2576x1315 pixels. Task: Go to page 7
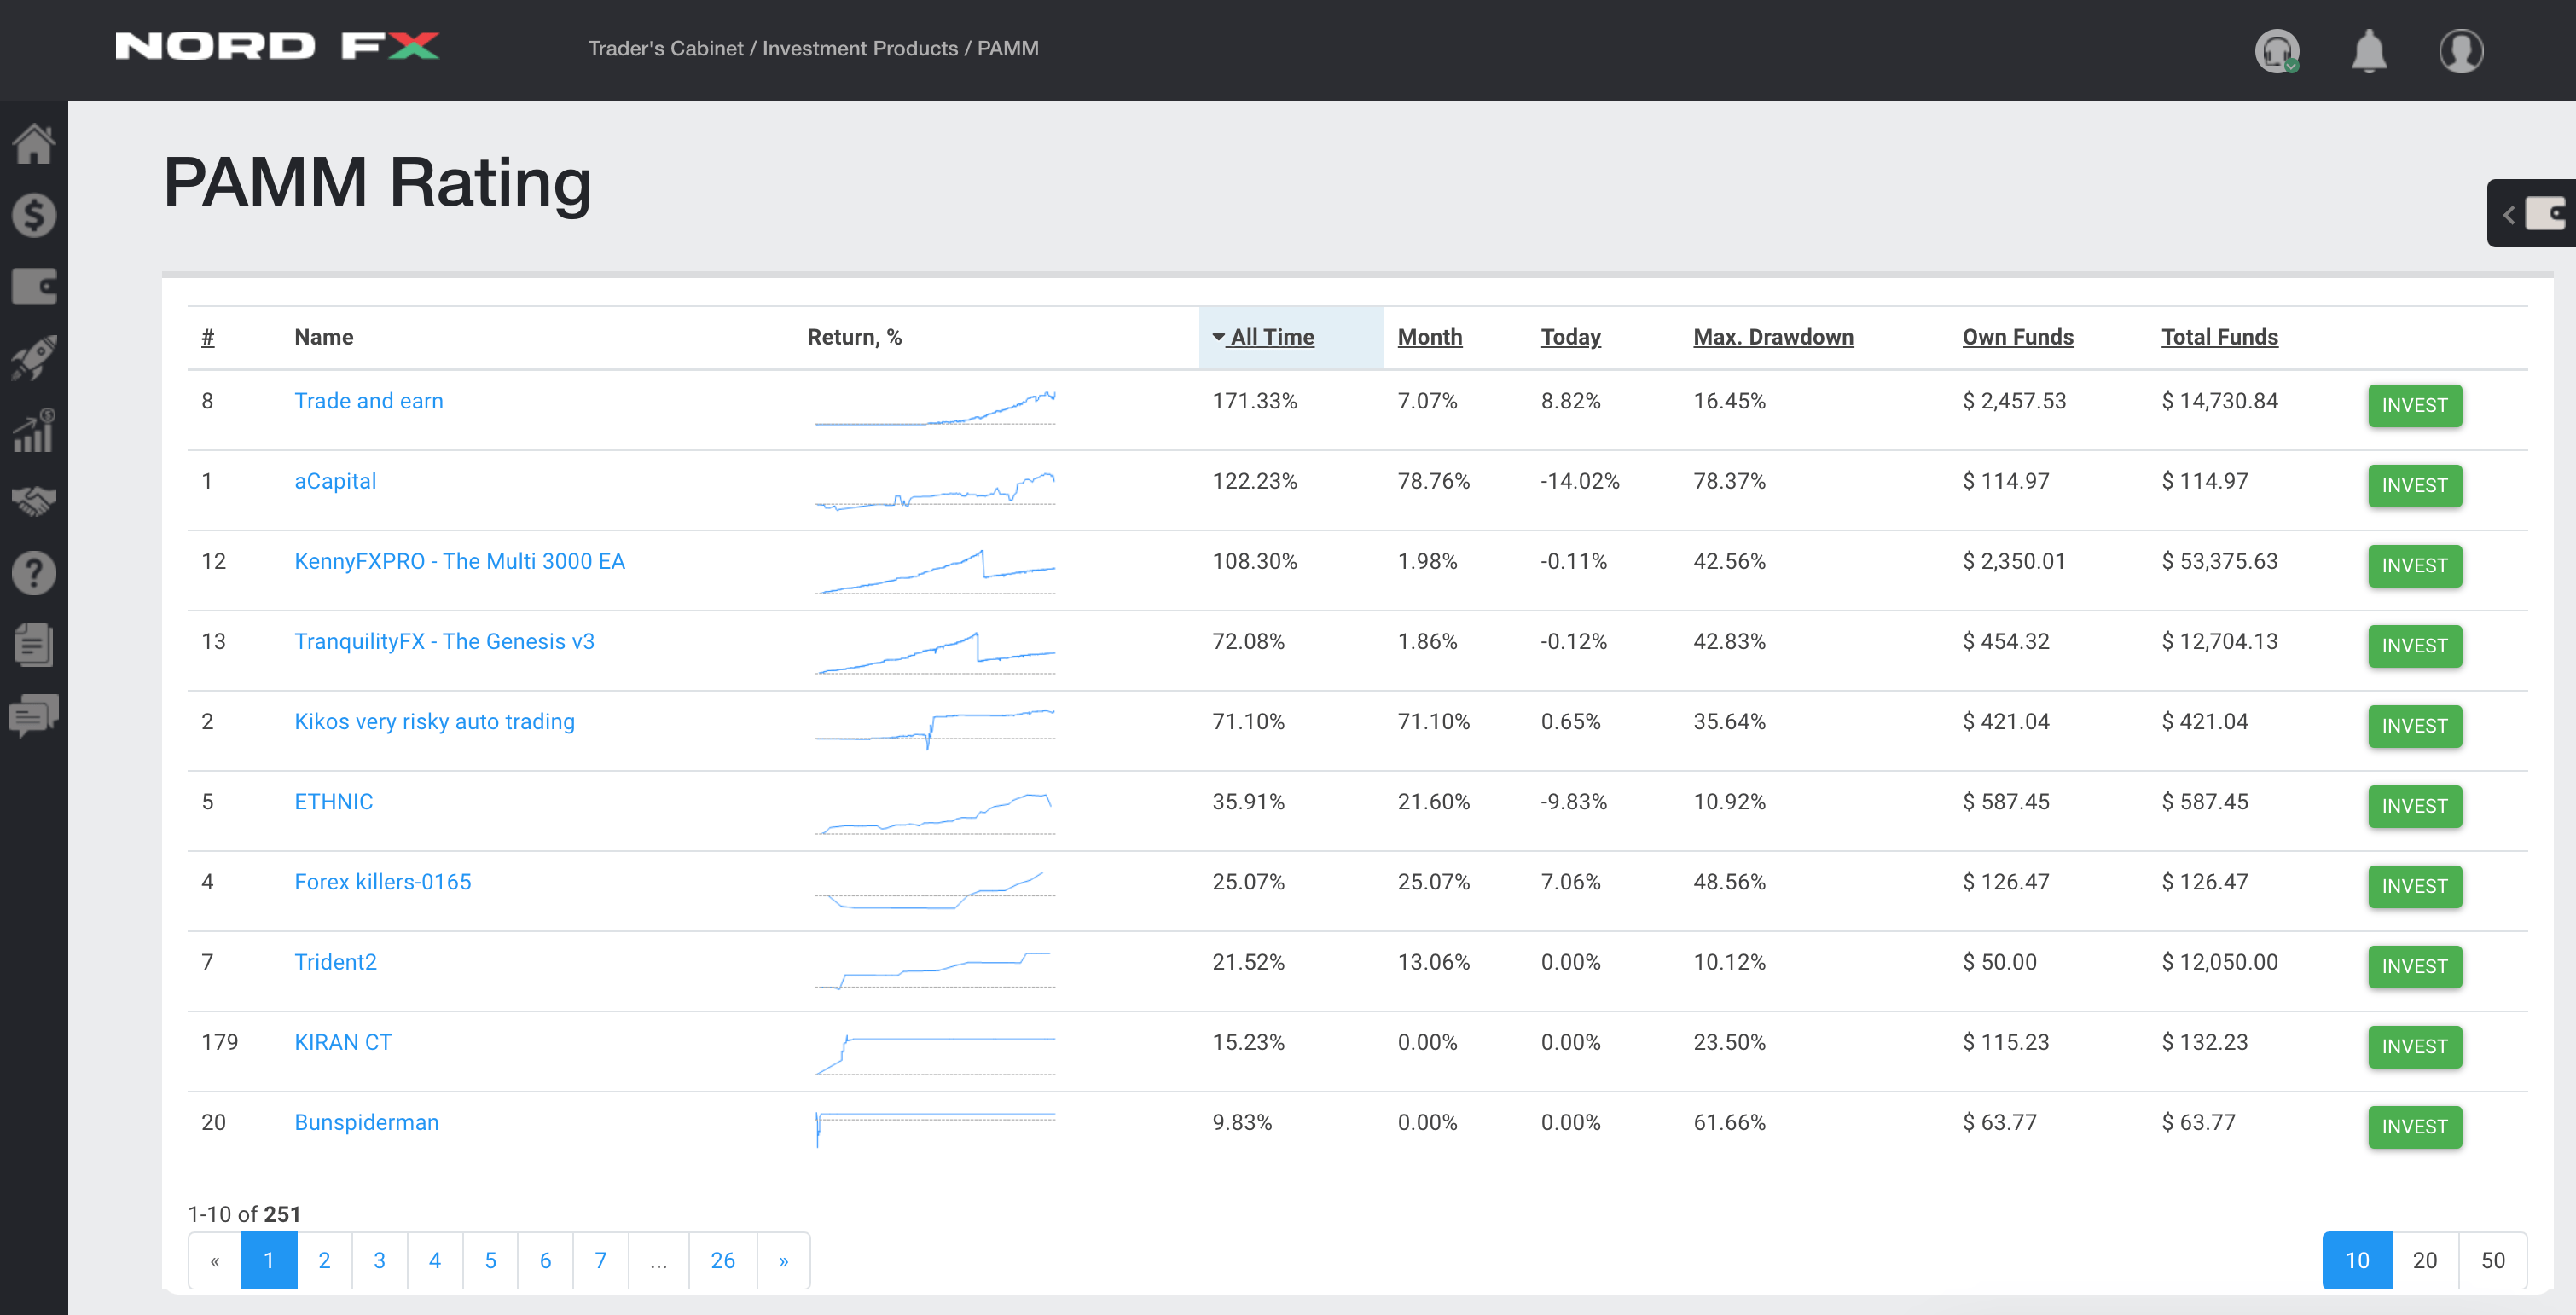point(601,1260)
